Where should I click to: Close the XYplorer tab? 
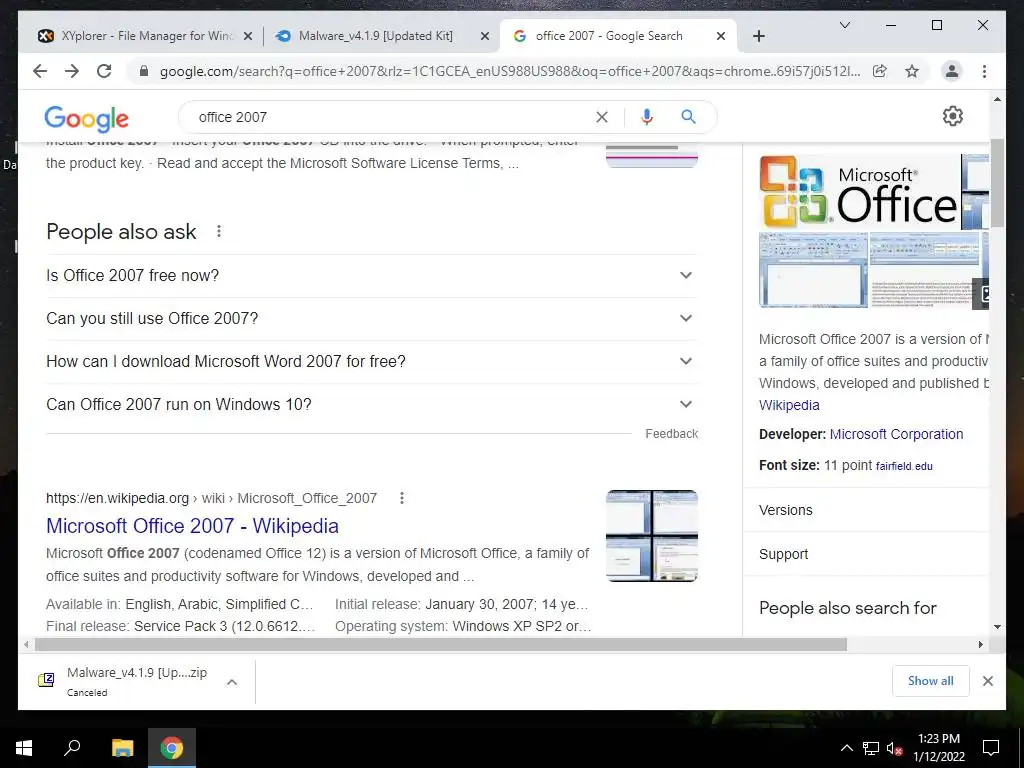click(248, 36)
